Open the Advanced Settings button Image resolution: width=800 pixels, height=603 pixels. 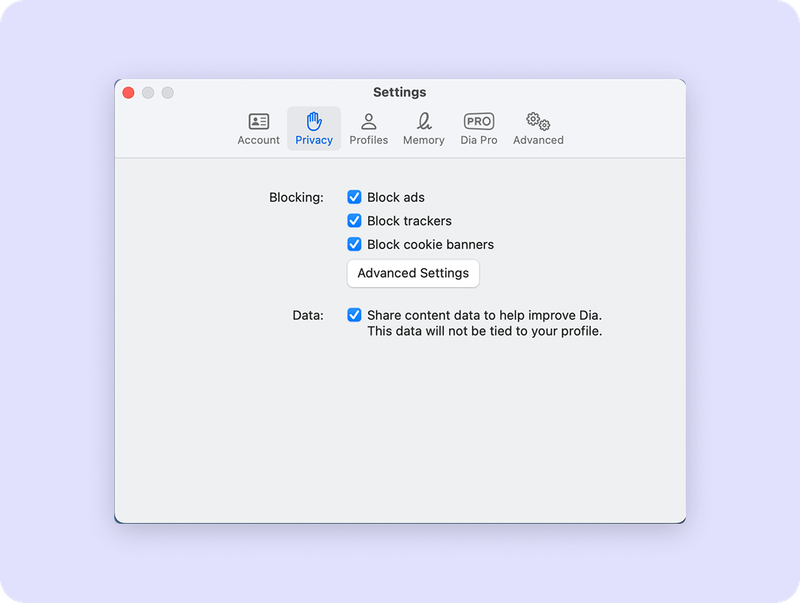click(413, 273)
